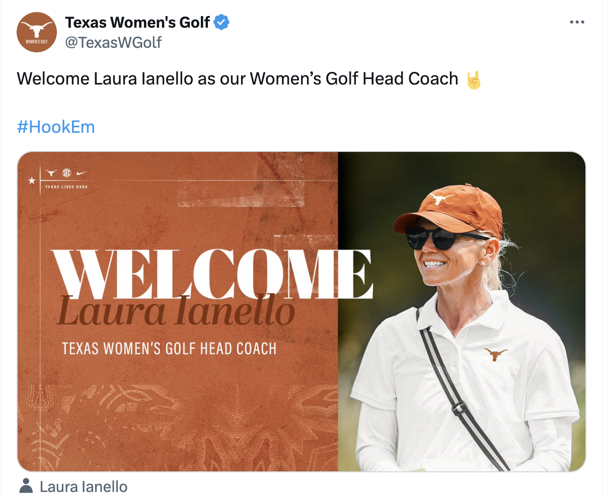Open the @TexasWGolf handle link
603x500 pixels.
point(113,42)
